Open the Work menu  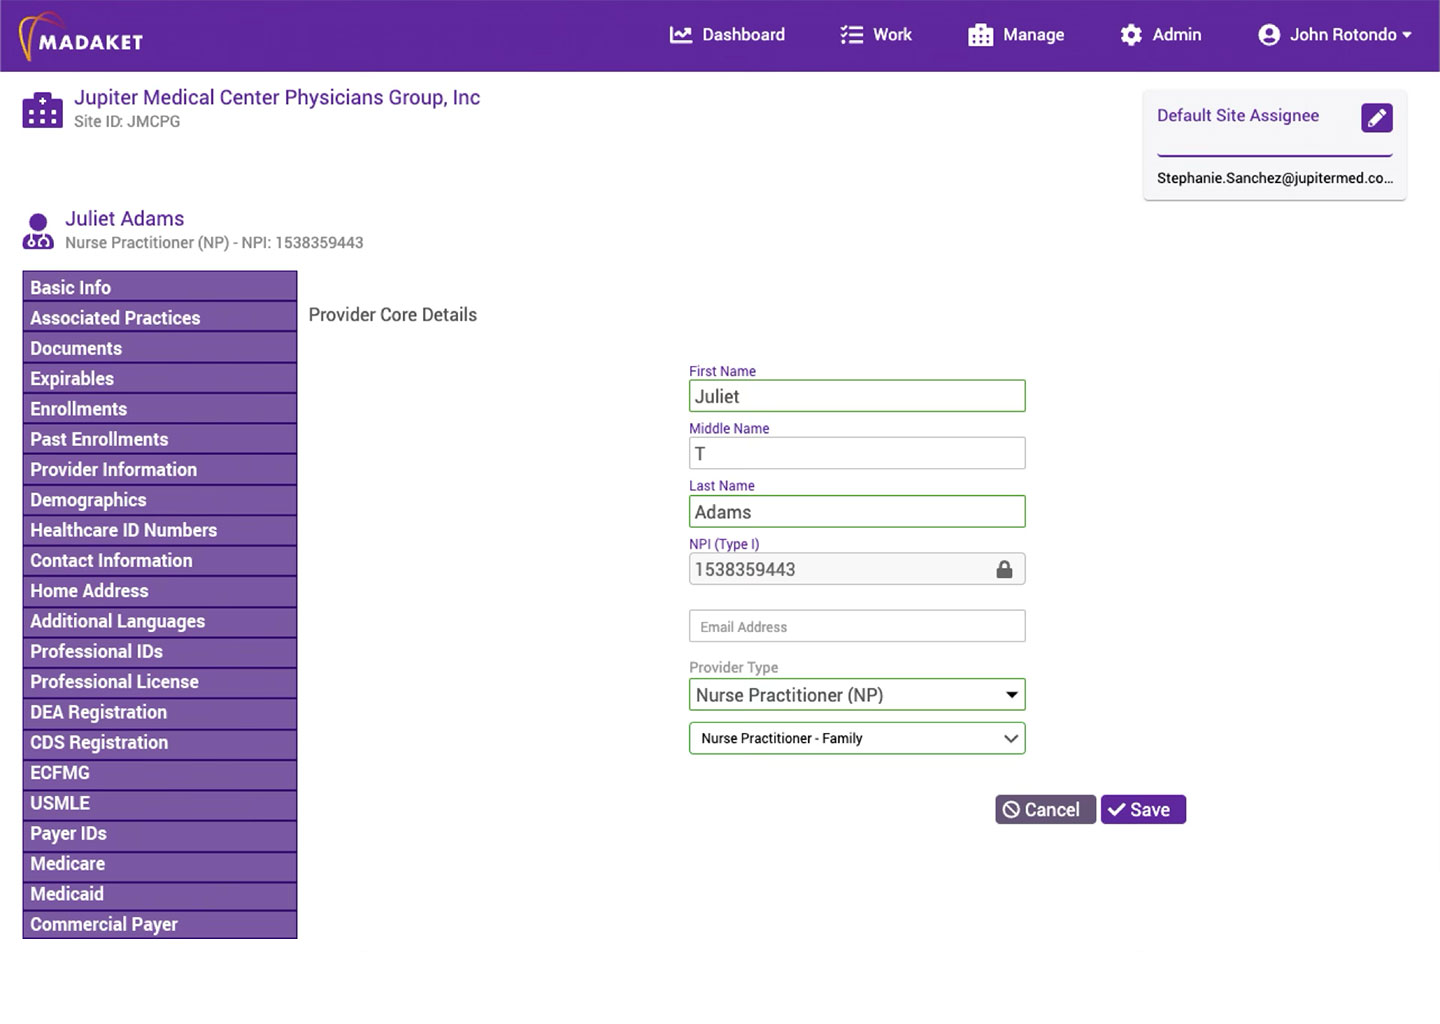(x=876, y=35)
